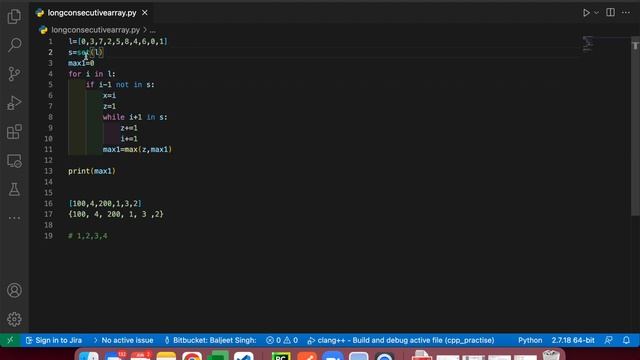Screen dimensions: 640x360
Task: Close the longconsecutivearray.py tab
Action: [x=144, y=13]
